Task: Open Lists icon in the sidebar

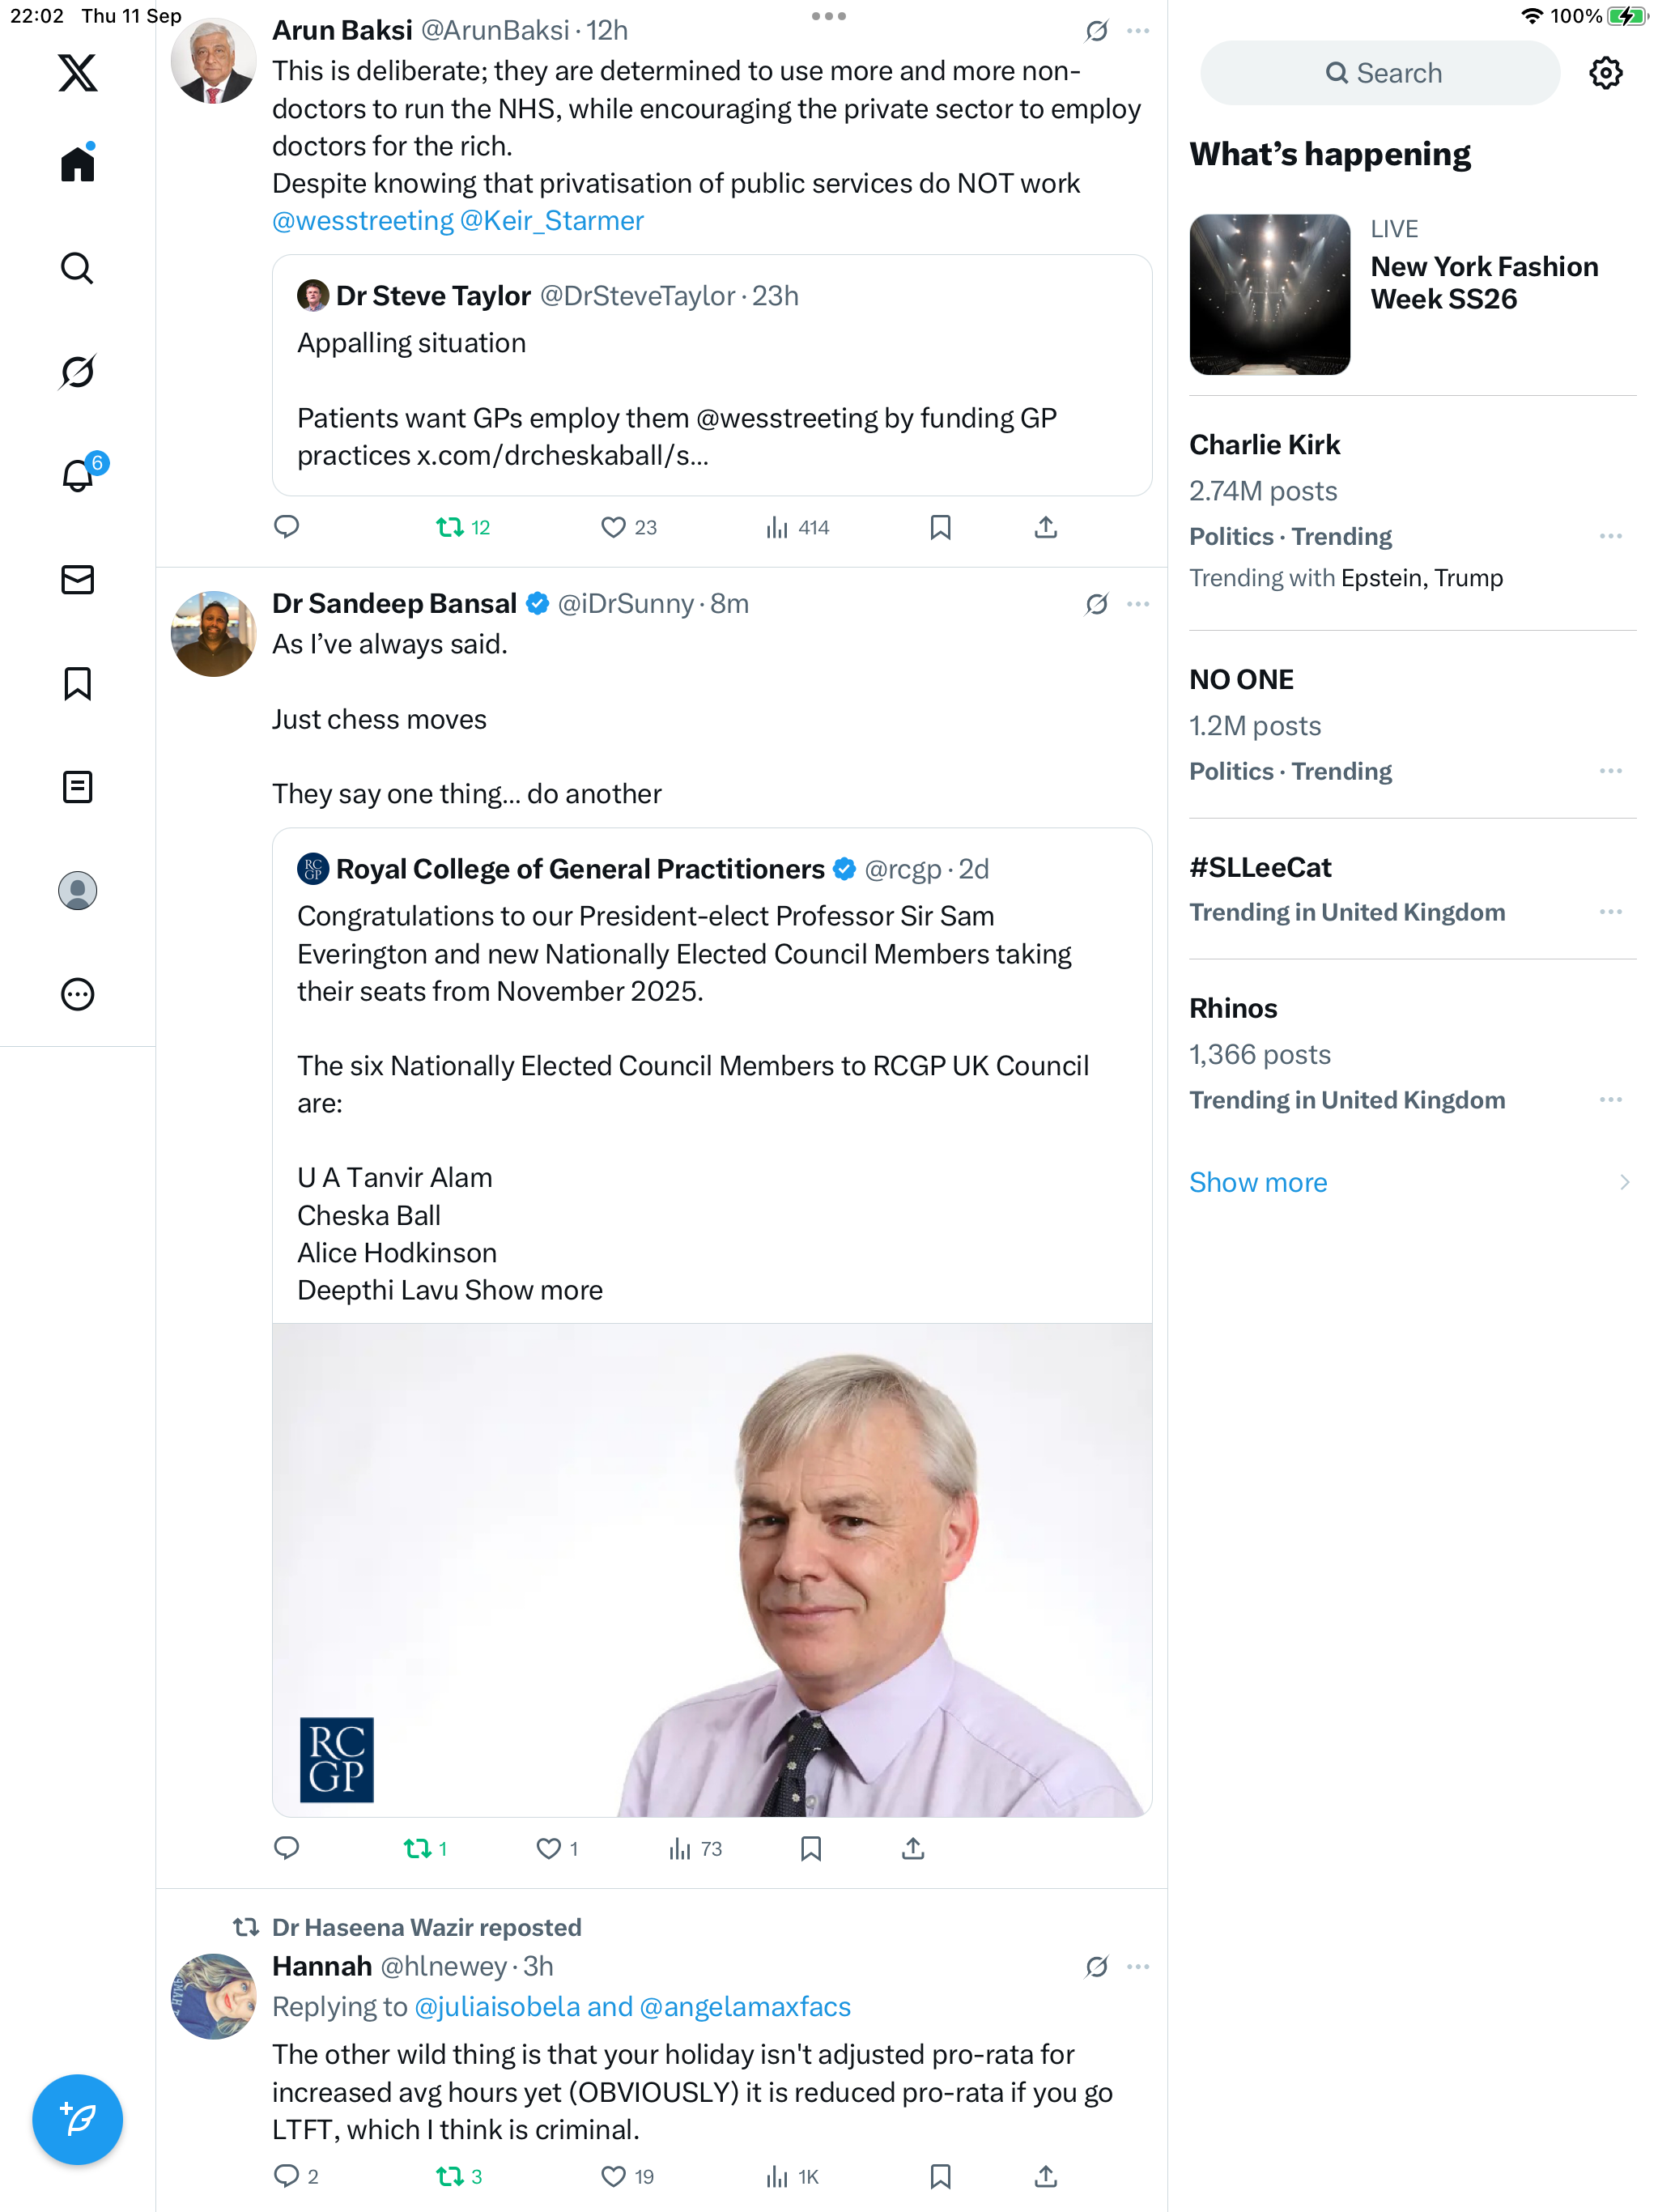Action: 77,787
